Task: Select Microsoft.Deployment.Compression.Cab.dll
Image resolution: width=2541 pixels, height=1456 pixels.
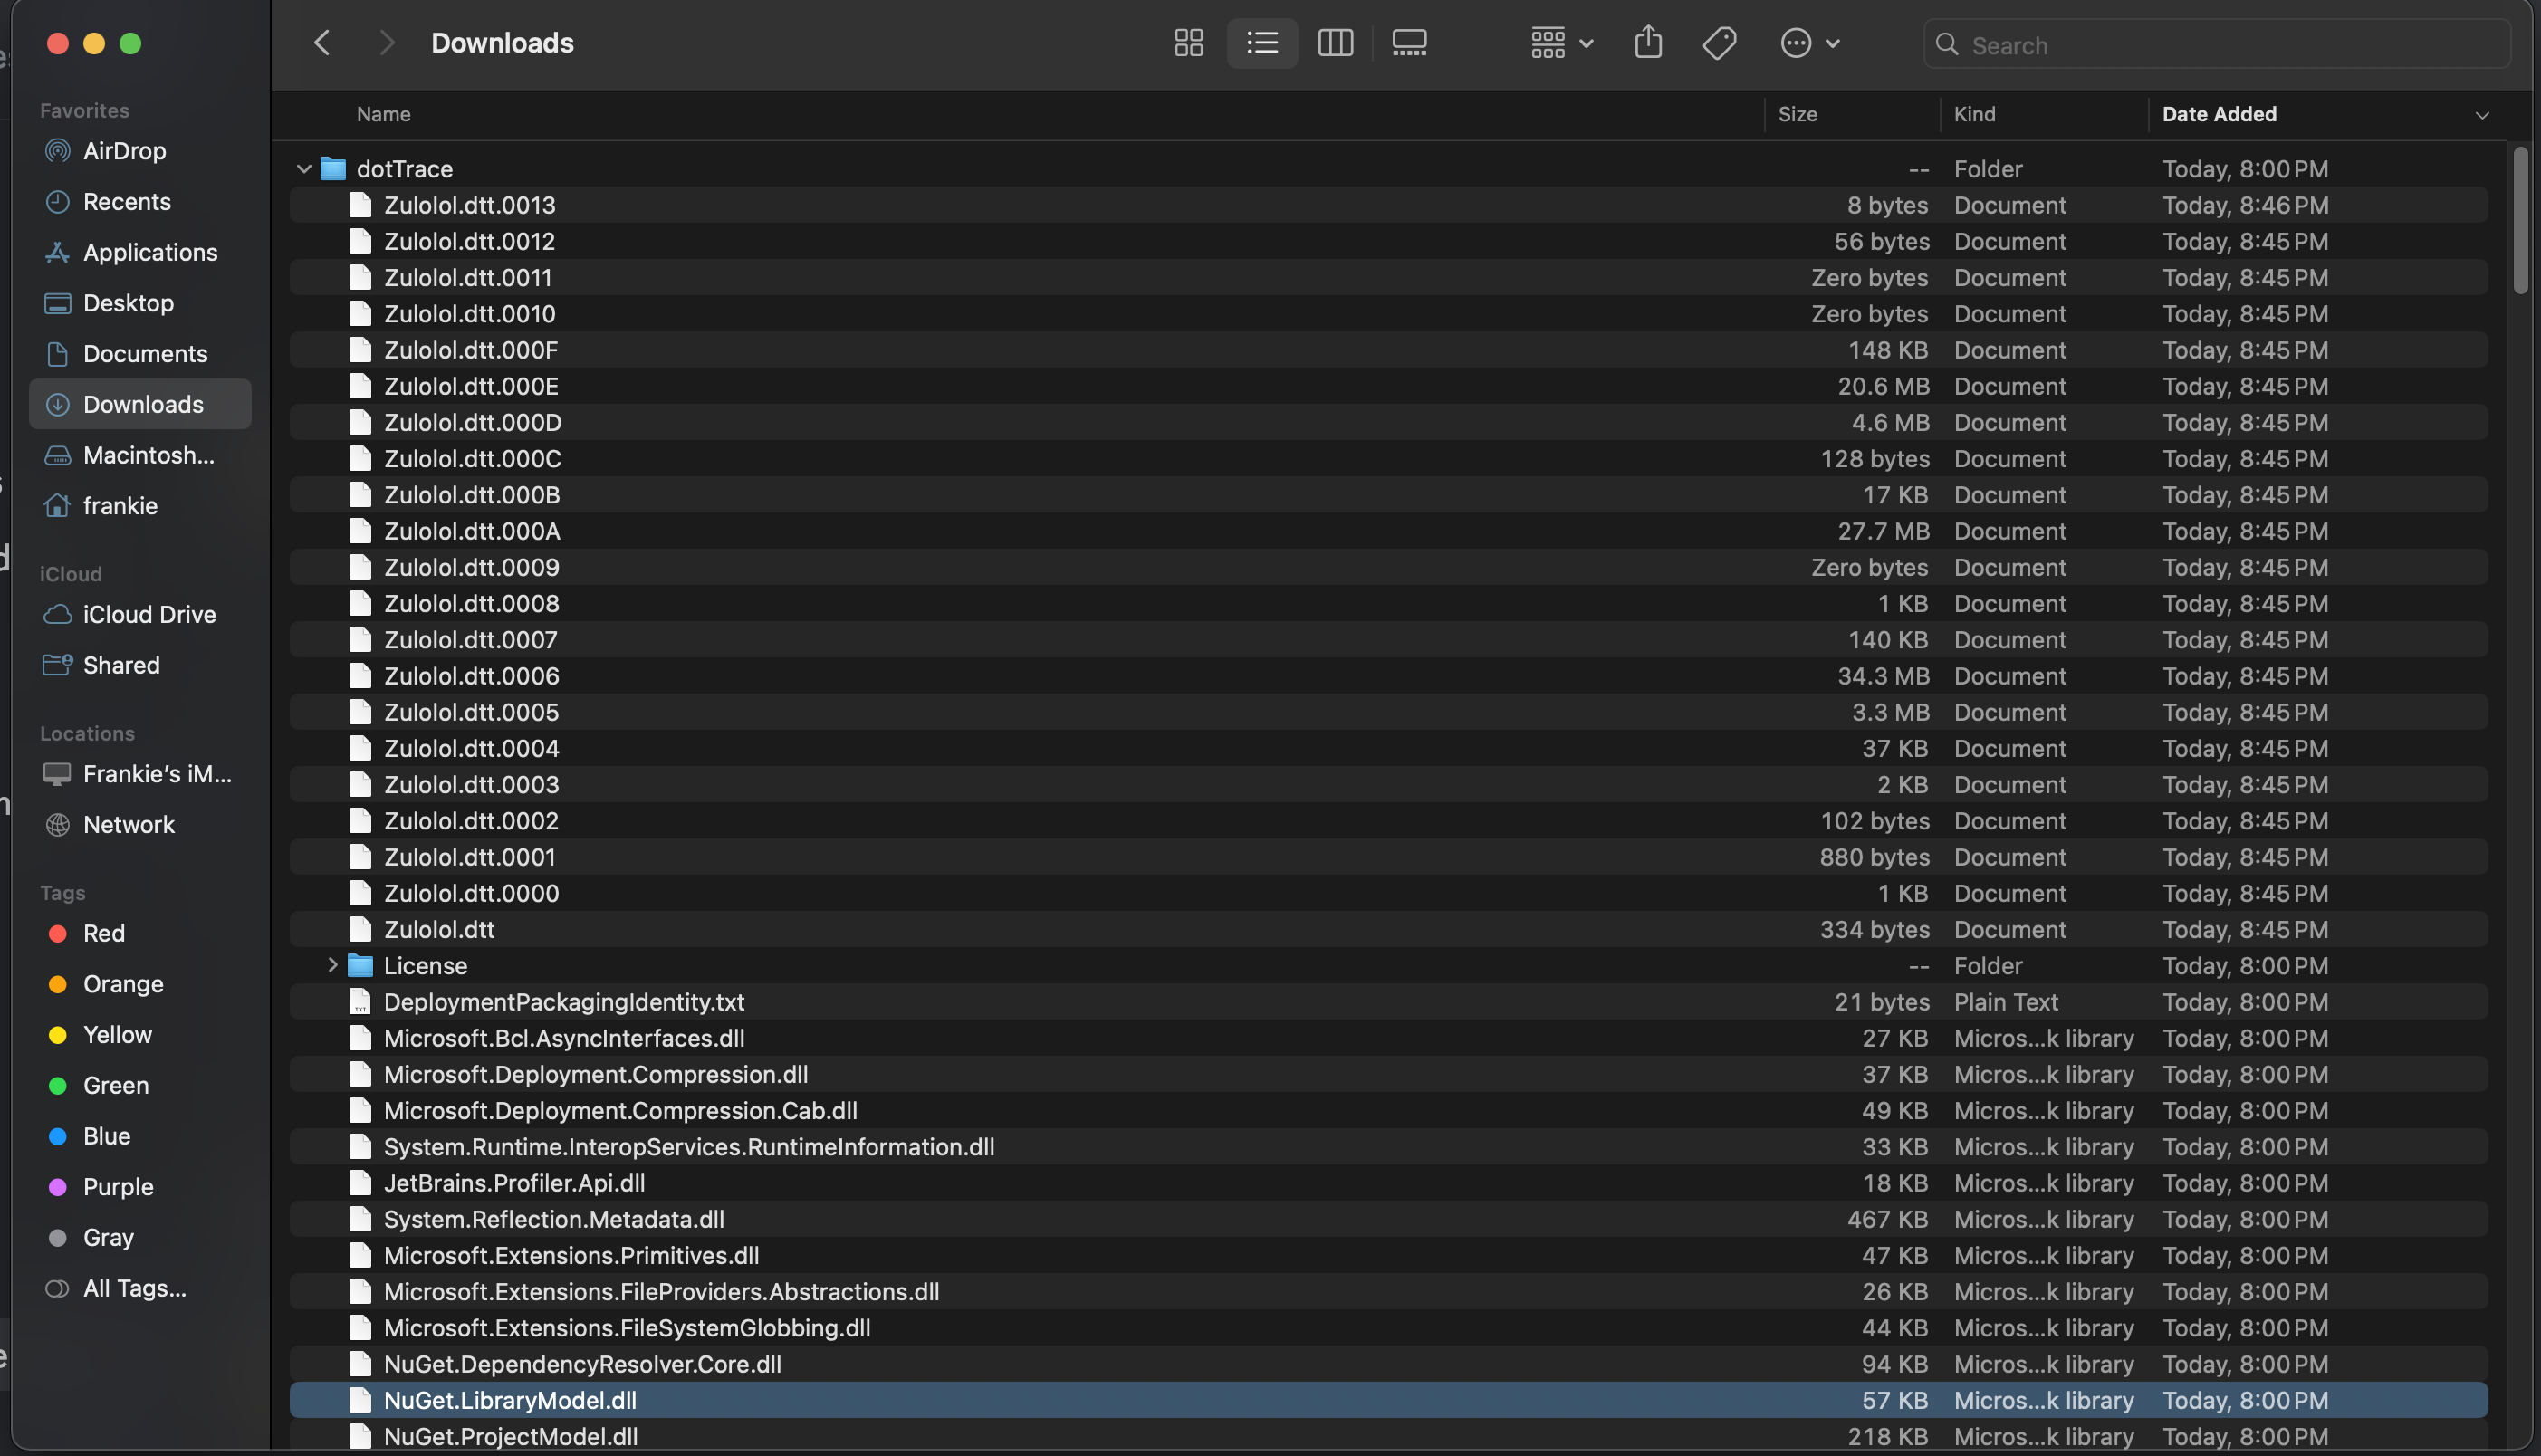Action: click(x=1388, y=1111)
